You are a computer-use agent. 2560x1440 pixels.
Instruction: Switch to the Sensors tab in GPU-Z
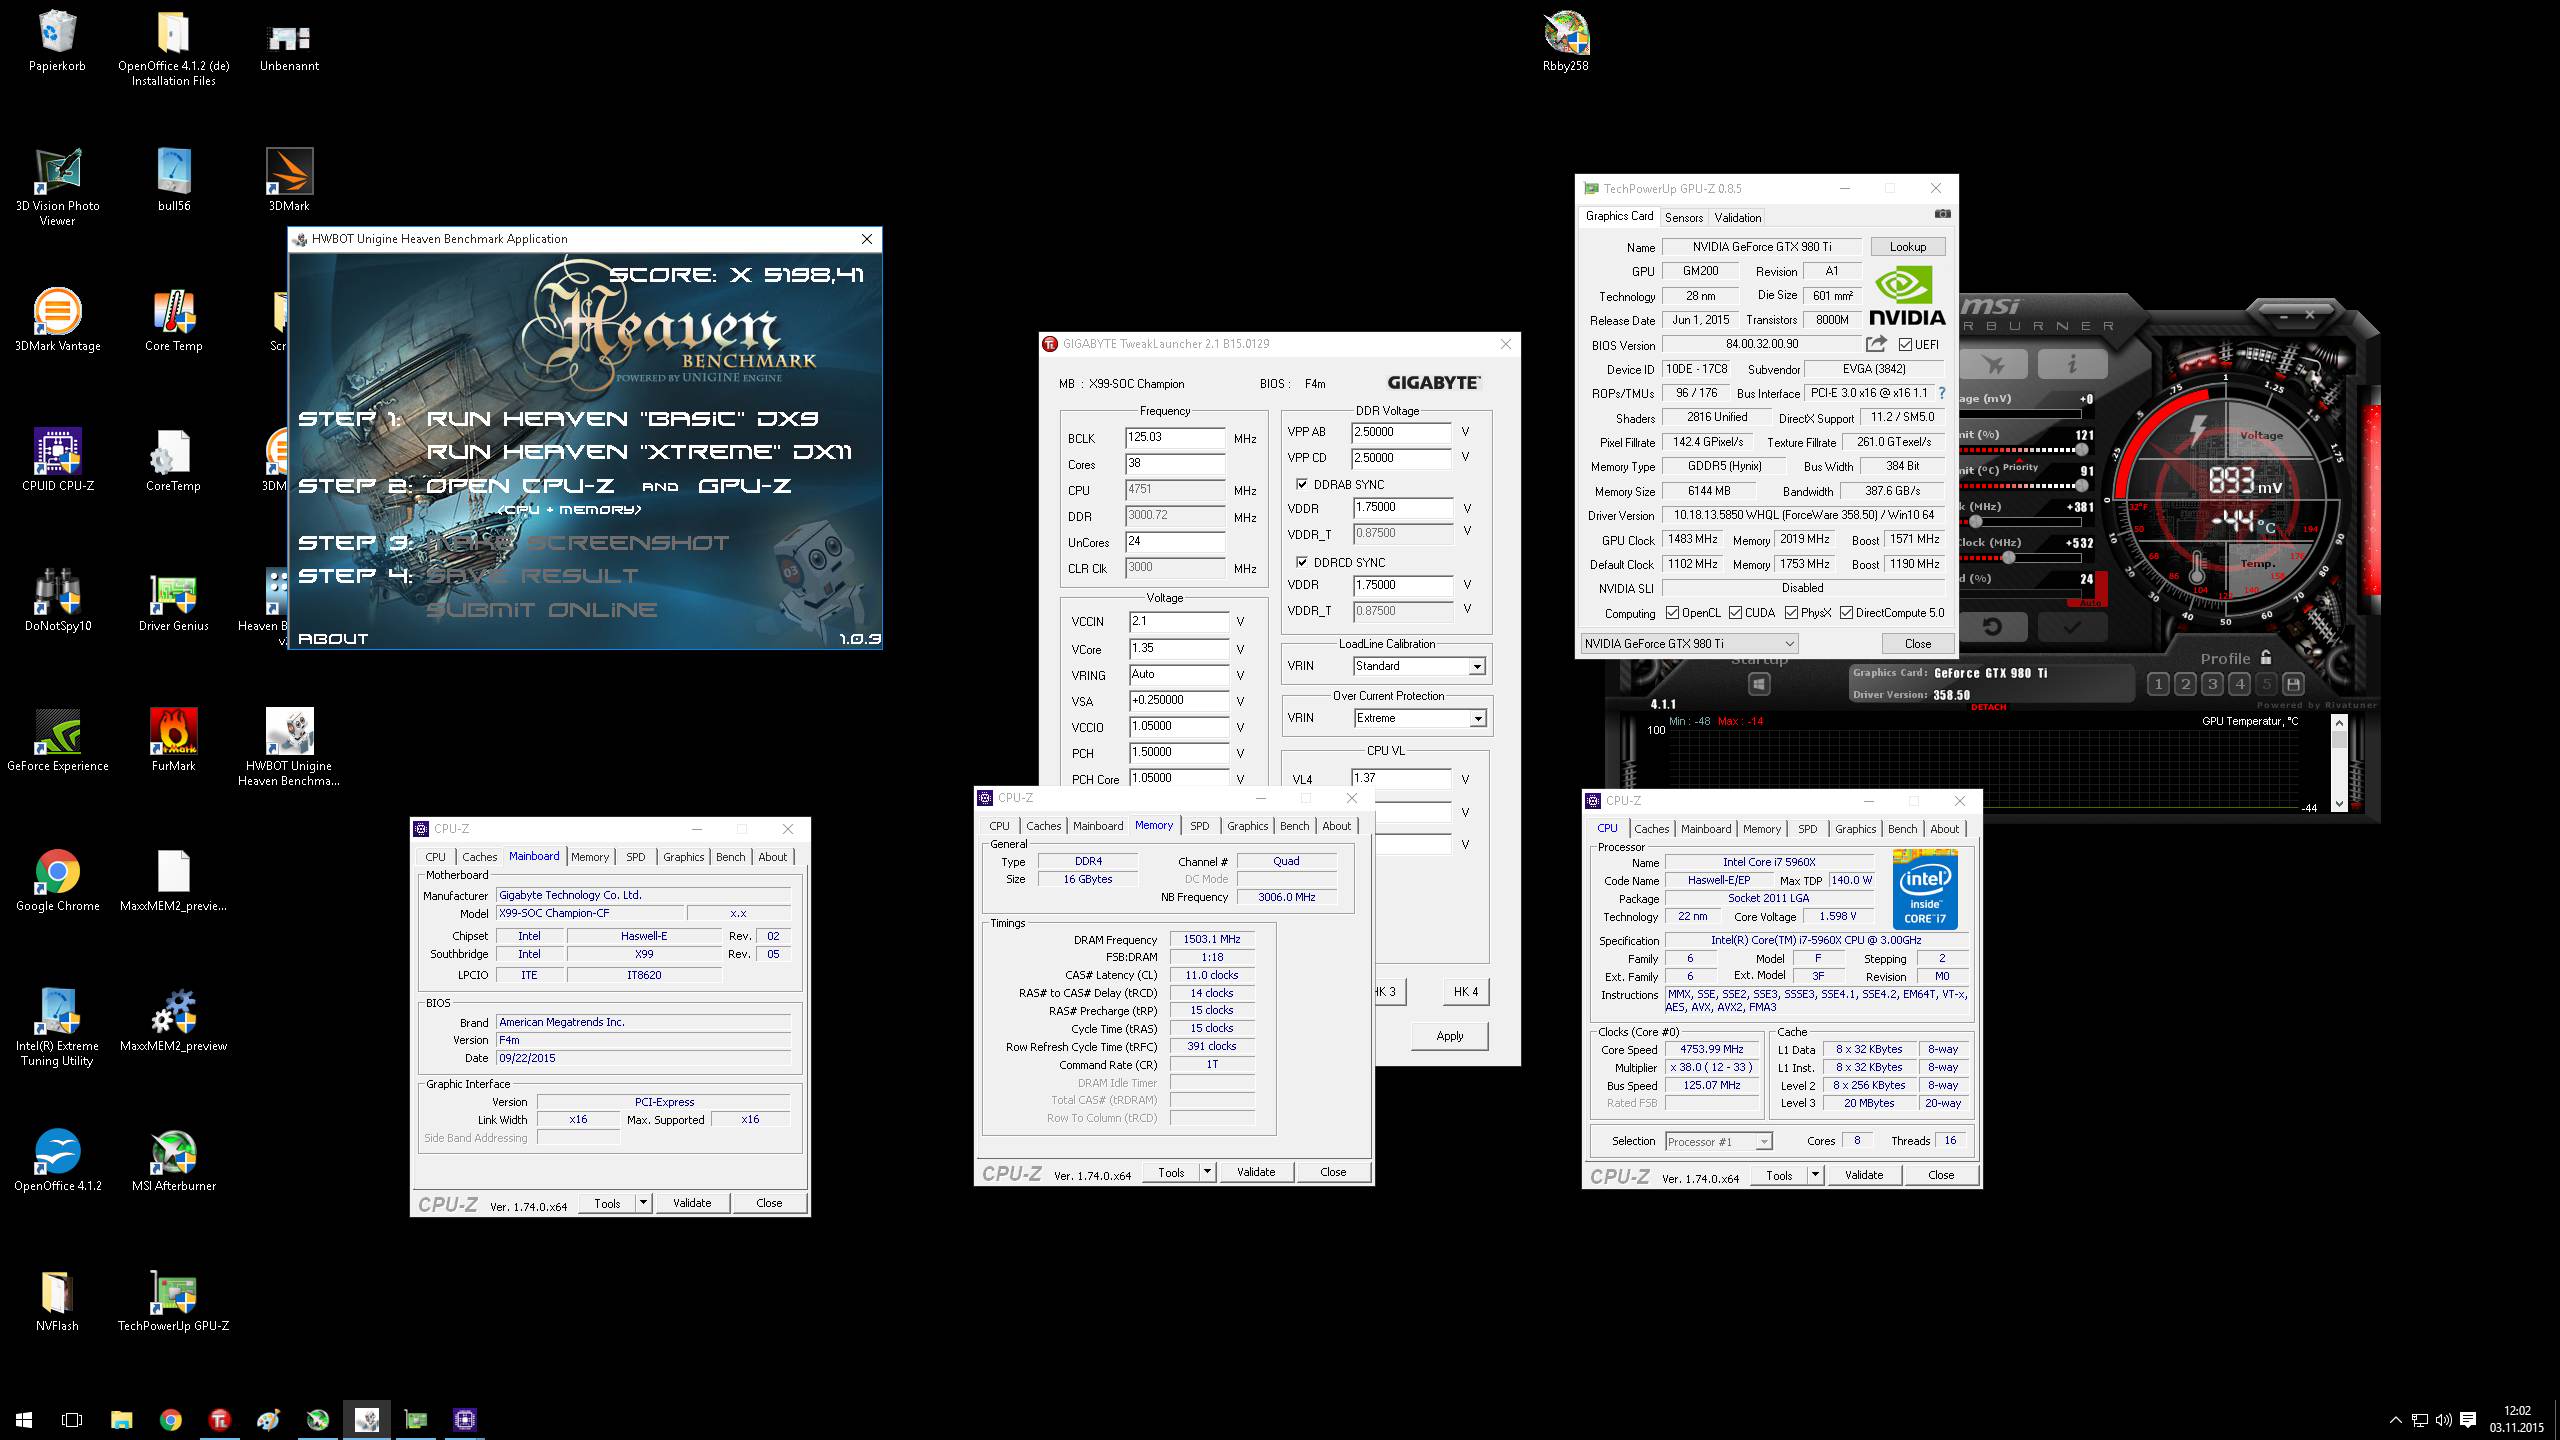(x=1684, y=217)
